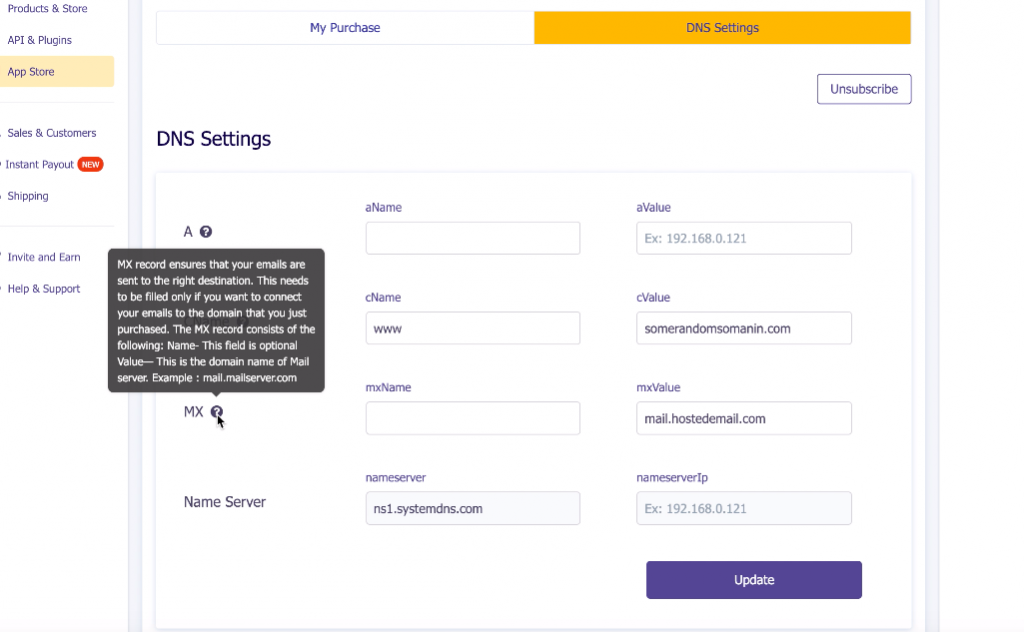
Task: Click the help icon next to A record
Action: coord(206,232)
